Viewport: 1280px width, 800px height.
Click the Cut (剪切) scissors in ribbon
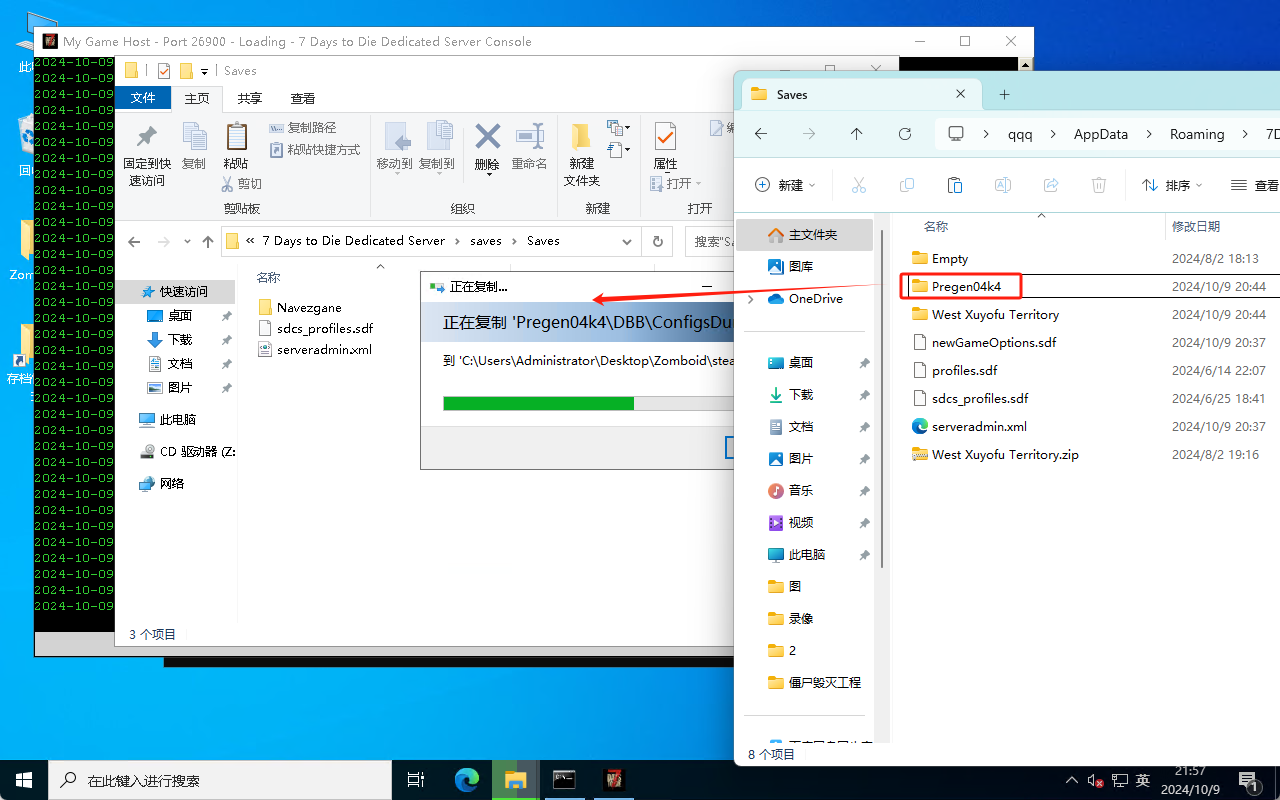[242, 184]
